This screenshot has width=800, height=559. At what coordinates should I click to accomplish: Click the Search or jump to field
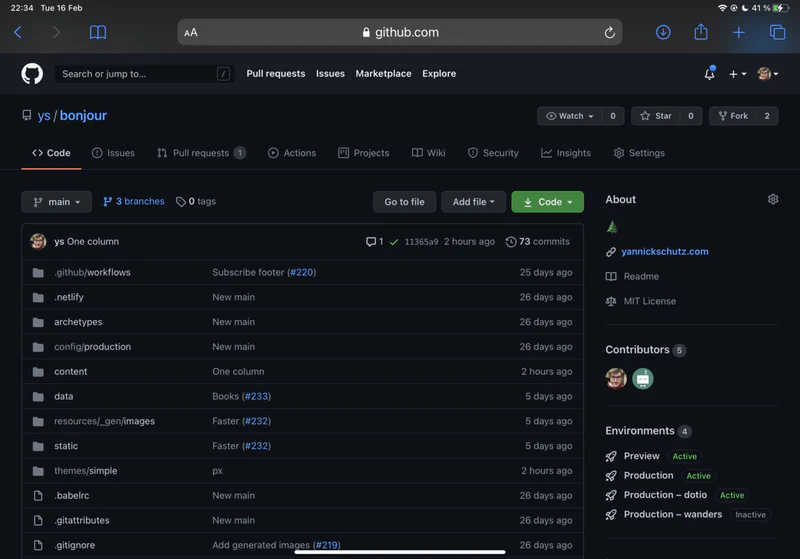144,74
